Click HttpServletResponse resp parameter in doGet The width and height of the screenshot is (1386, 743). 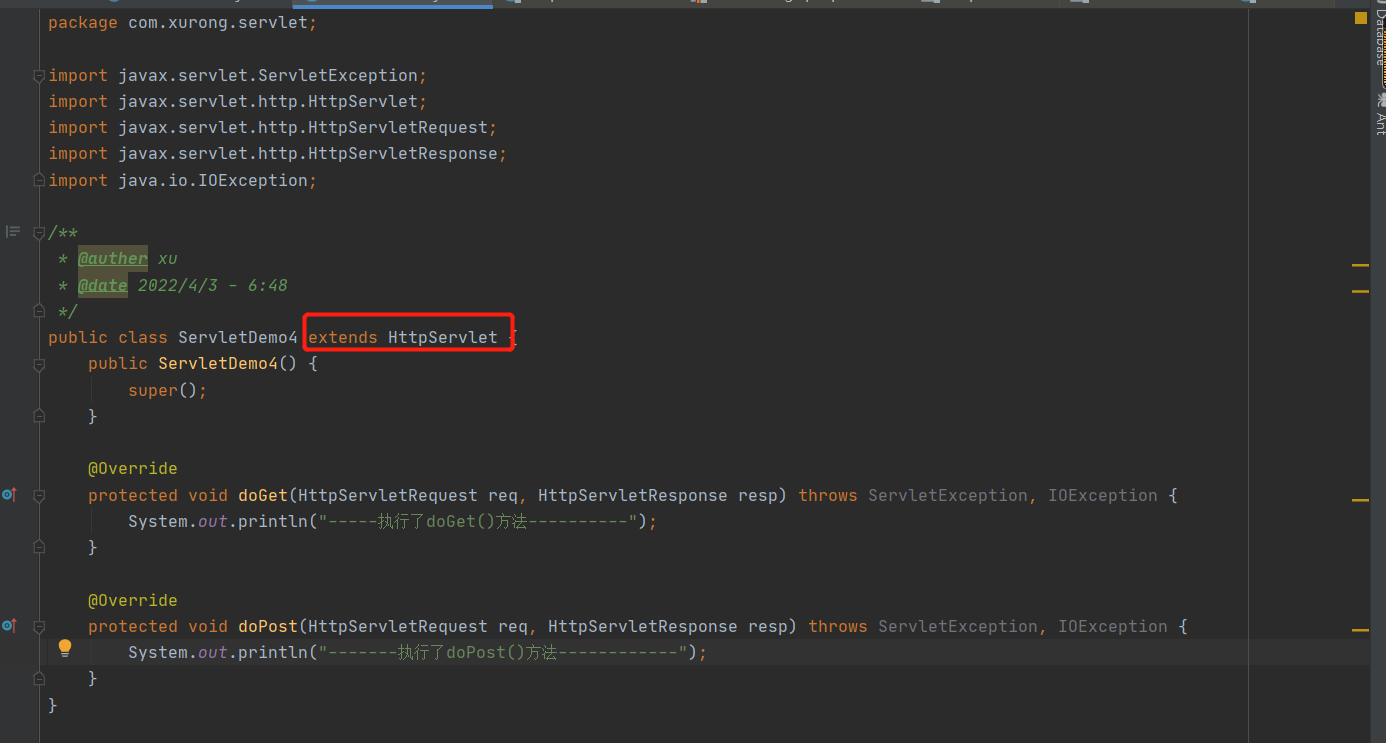[x=658, y=495]
